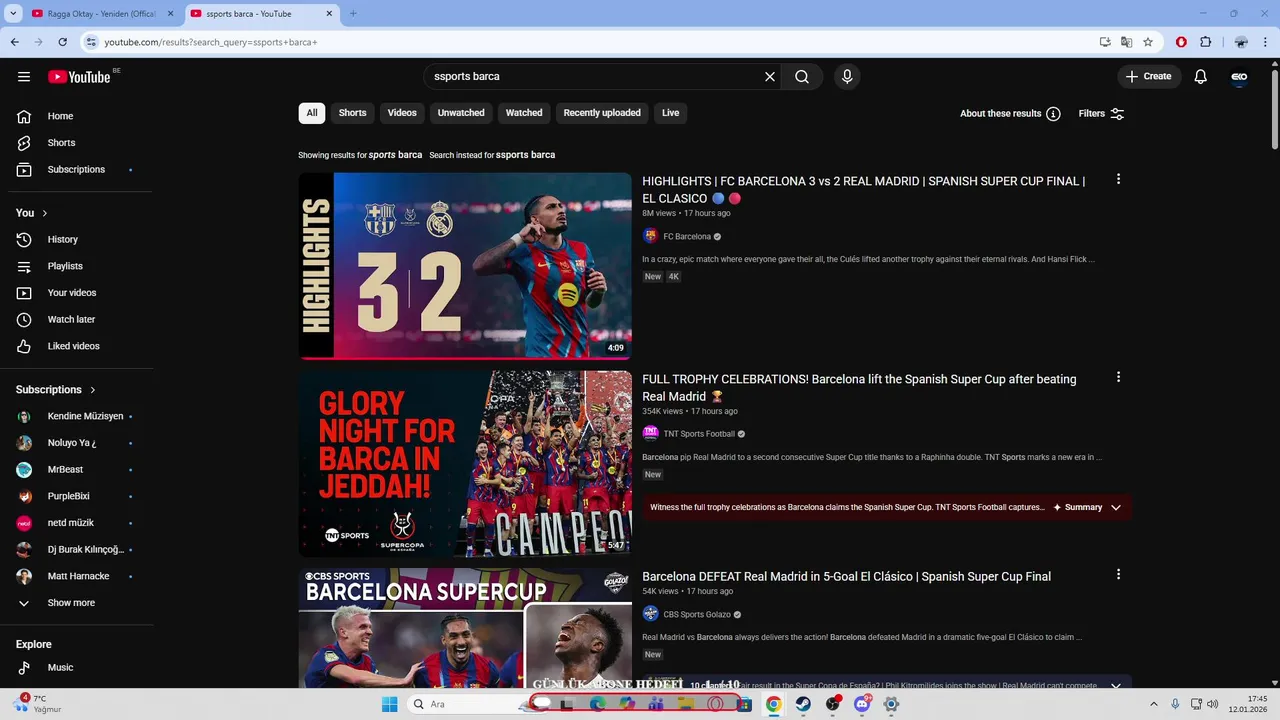1280x720 pixels.
Task: Click the Create button
Action: coord(1149,77)
